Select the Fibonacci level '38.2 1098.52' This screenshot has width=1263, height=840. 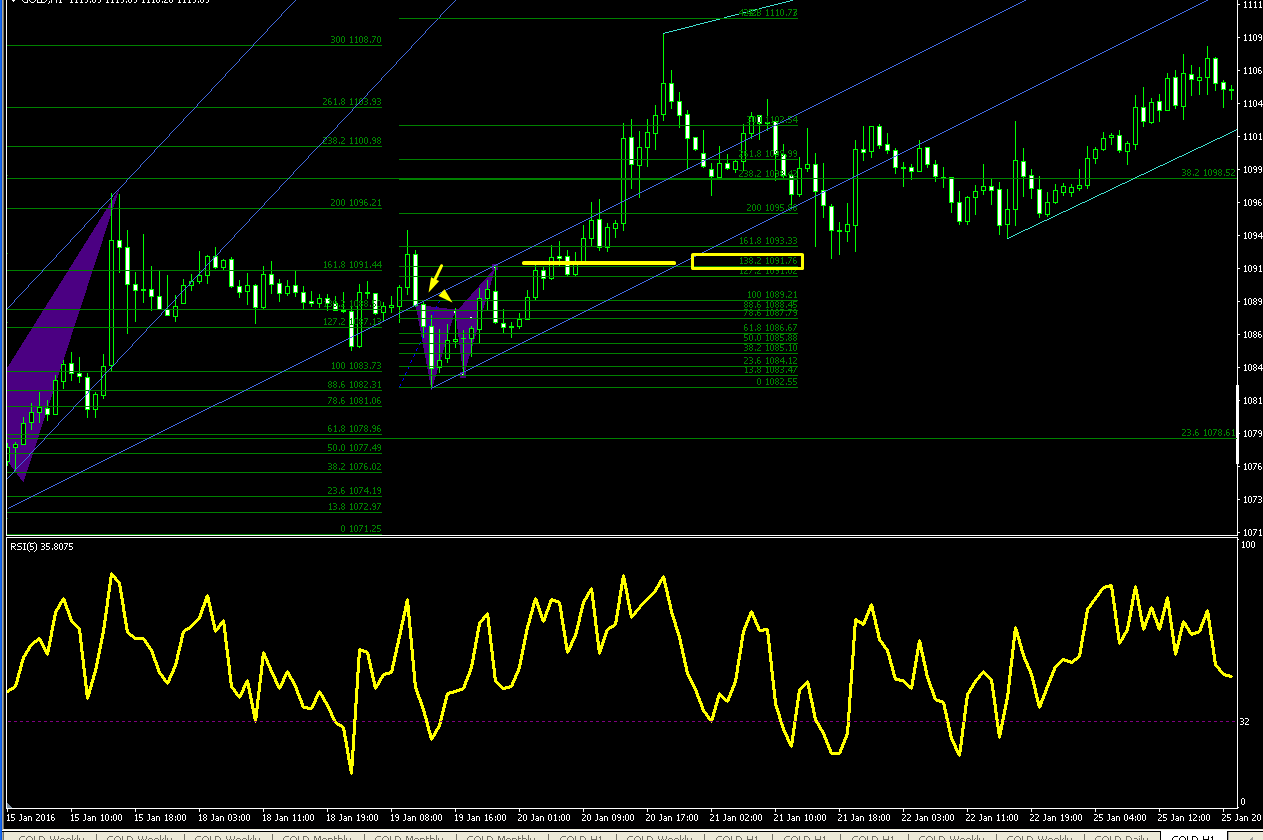tap(1210, 173)
